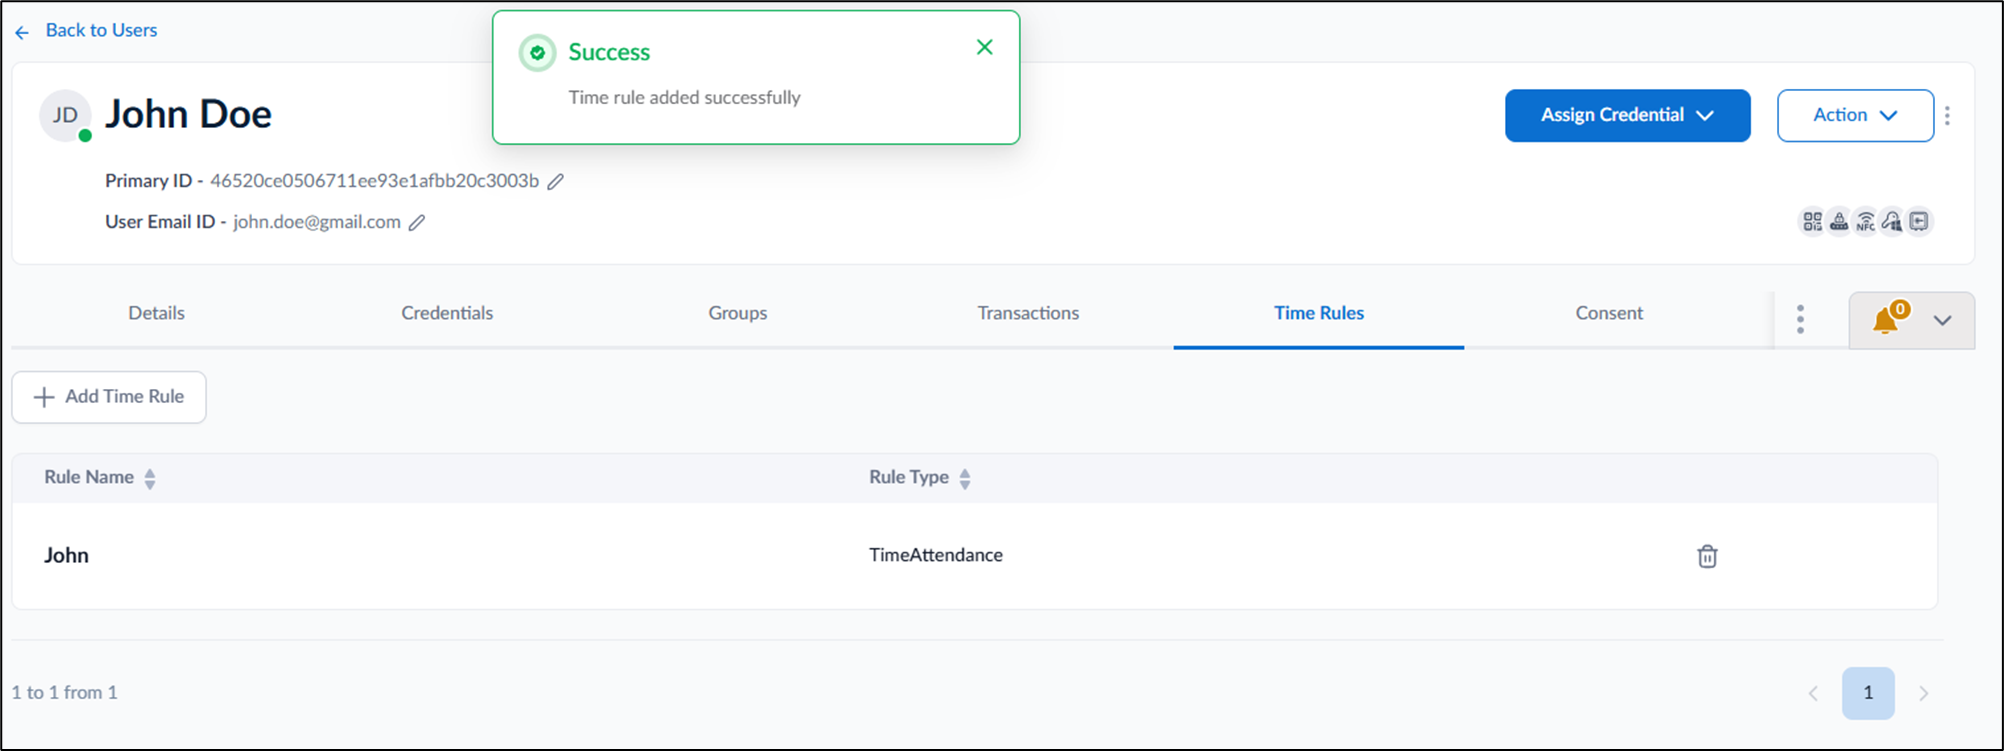2004x751 pixels.
Task: Open the Assign Credential dropdown
Action: click(x=1627, y=116)
